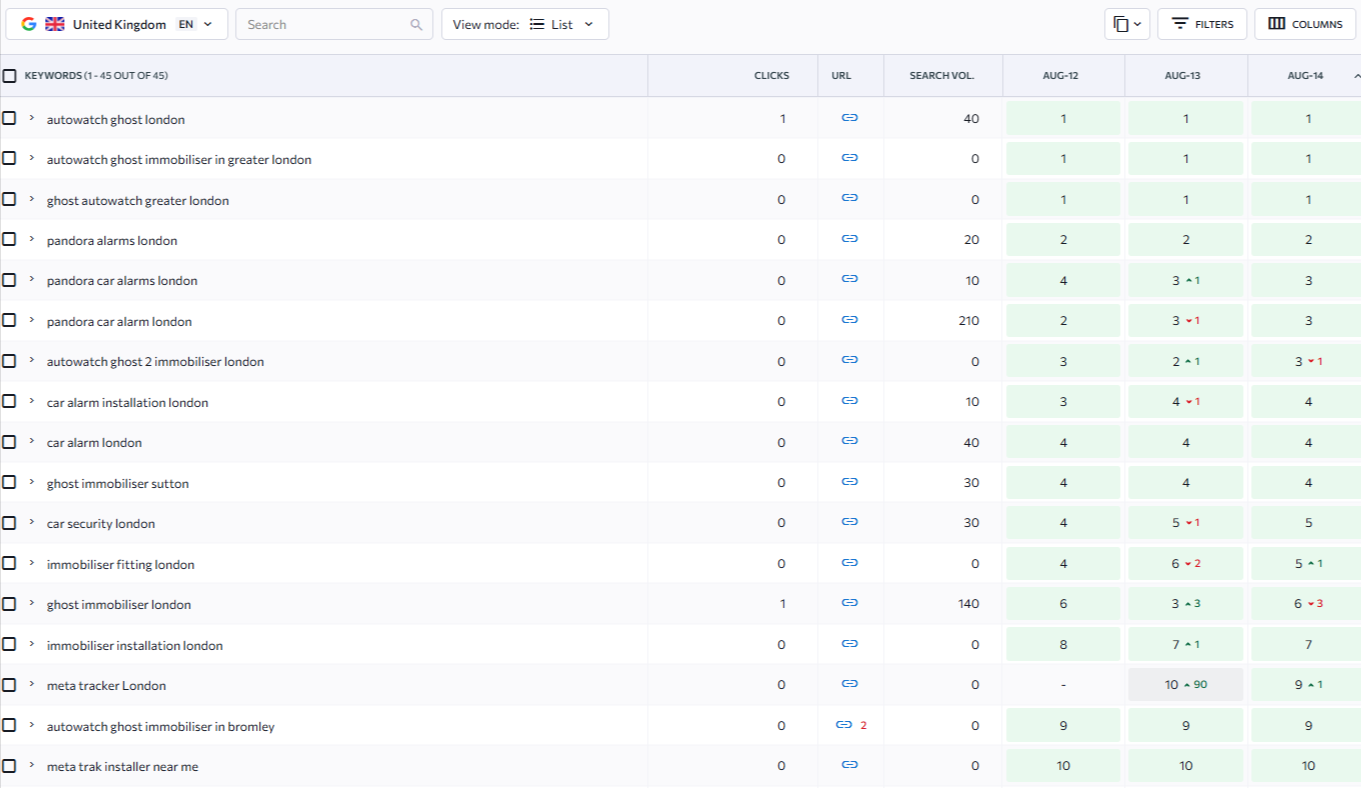
Task: Open the copy/export icon dropdown
Action: [x=1127, y=24]
